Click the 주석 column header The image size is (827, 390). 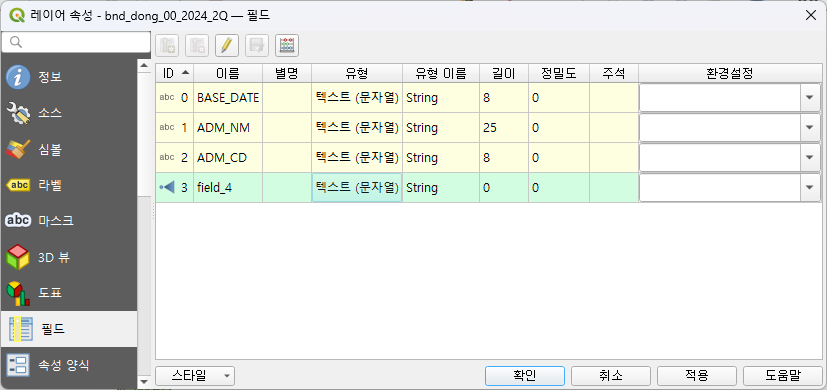coord(614,73)
